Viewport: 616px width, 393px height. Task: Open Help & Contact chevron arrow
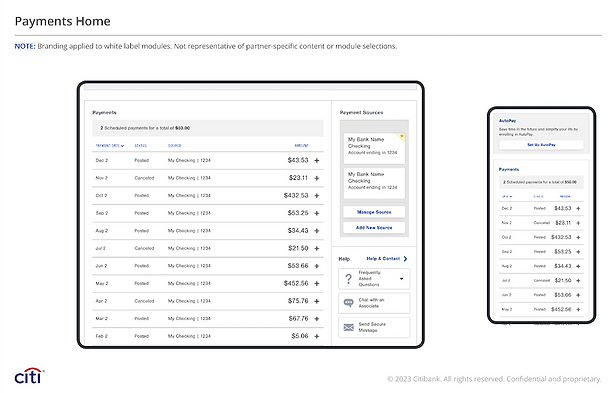pyautogui.click(x=405, y=259)
